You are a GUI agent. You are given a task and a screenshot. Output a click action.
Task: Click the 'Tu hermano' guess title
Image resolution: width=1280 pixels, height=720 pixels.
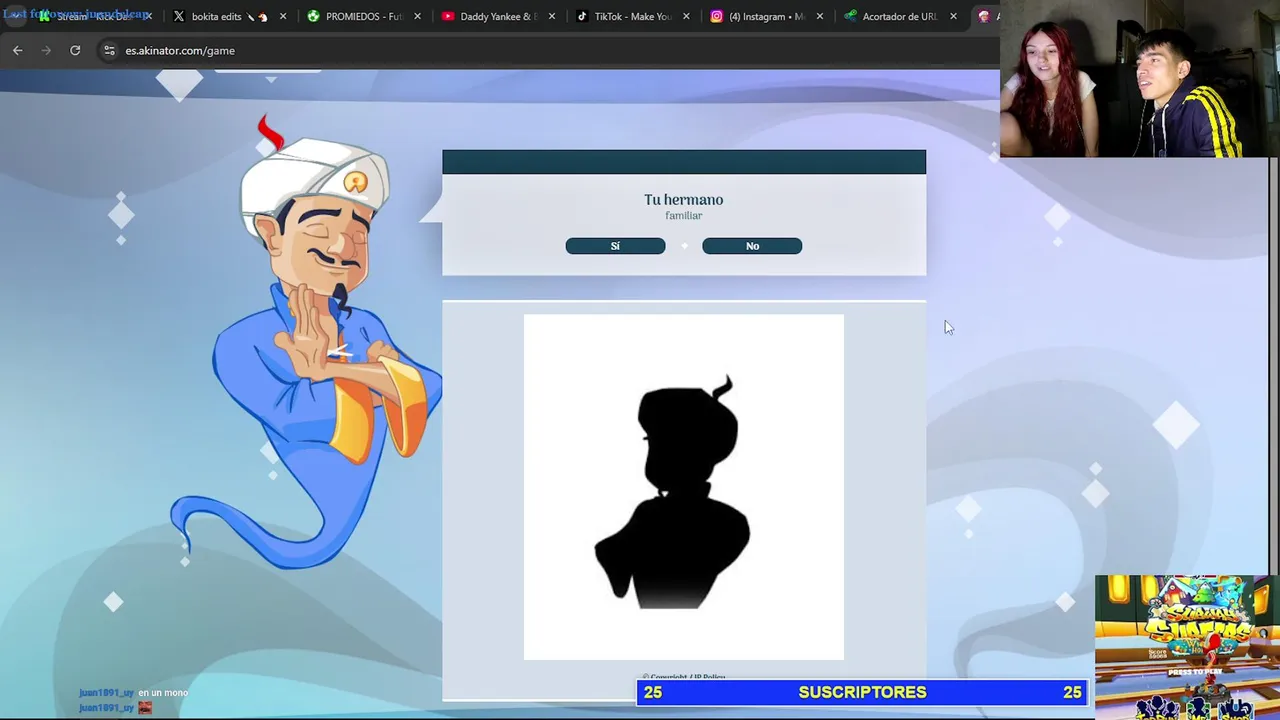pyautogui.click(x=684, y=200)
